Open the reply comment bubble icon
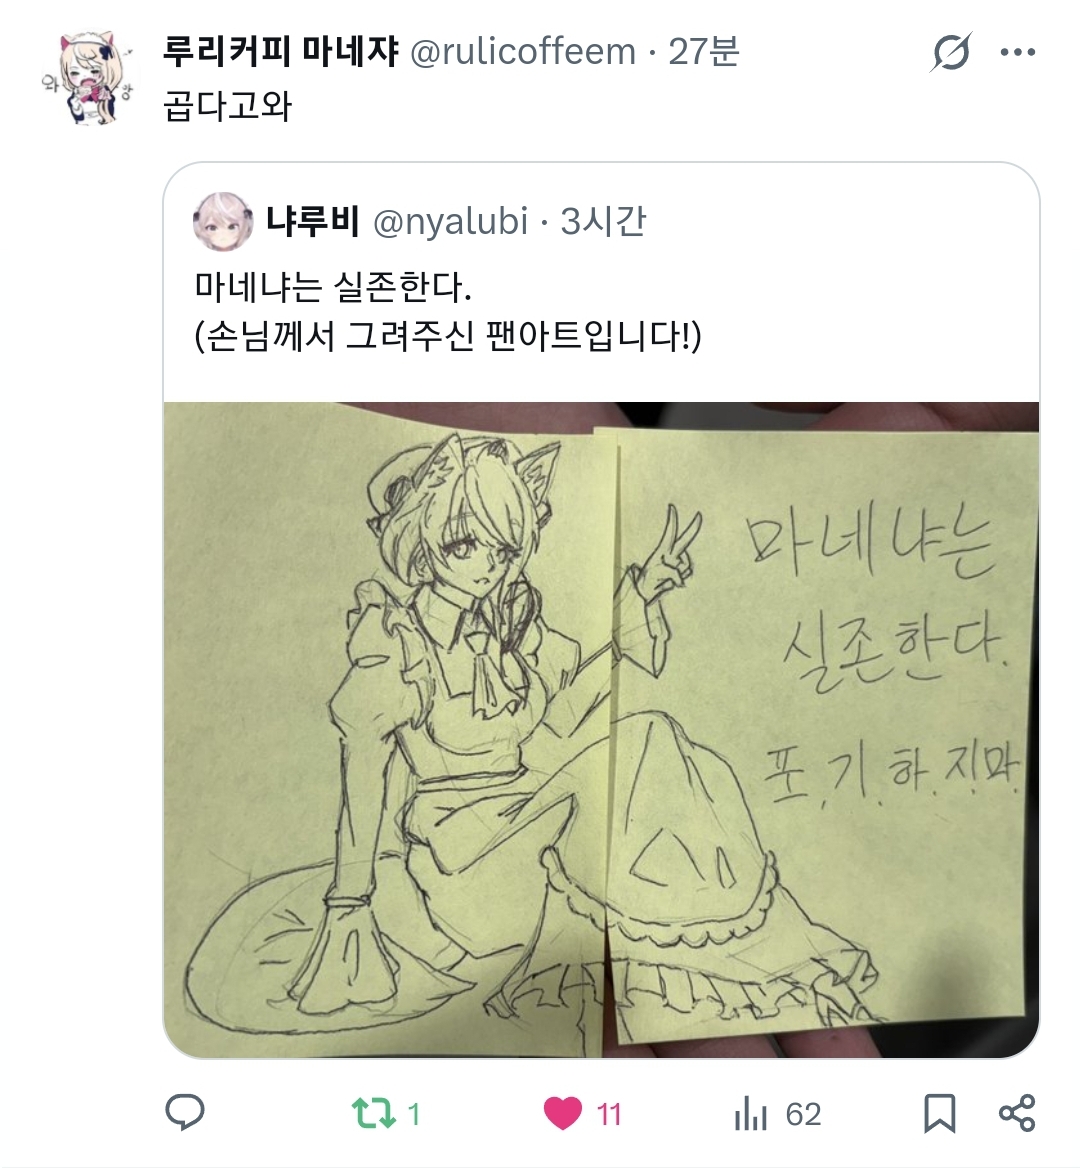1080x1168 pixels. pyautogui.click(x=185, y=1113)
